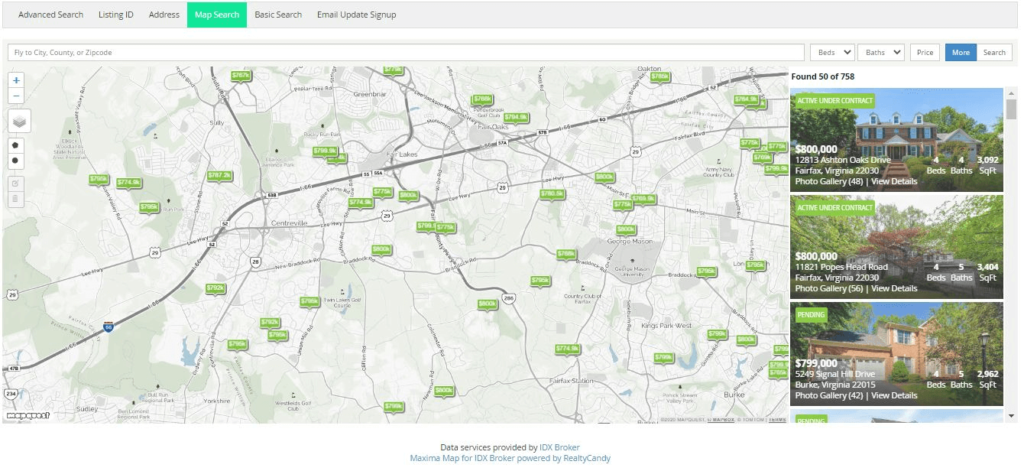The height and width of the screenshot is (471, 1024).
Task: Zoom out on the map
Action: [x=16, y=96]
